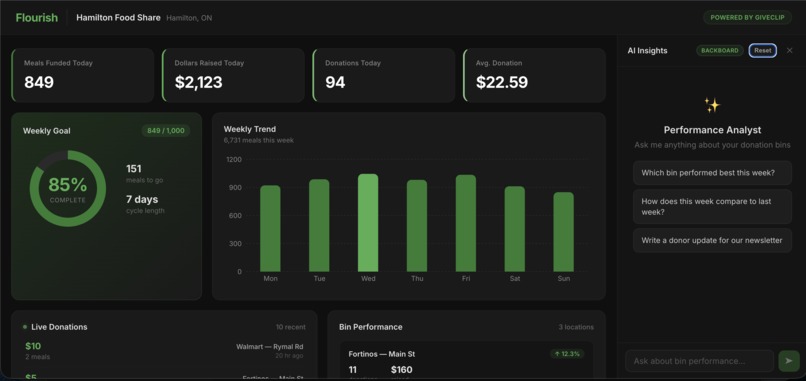Screen dimensions: 806x381
Task: Open the Donations Today card
Action: (384, 75)
